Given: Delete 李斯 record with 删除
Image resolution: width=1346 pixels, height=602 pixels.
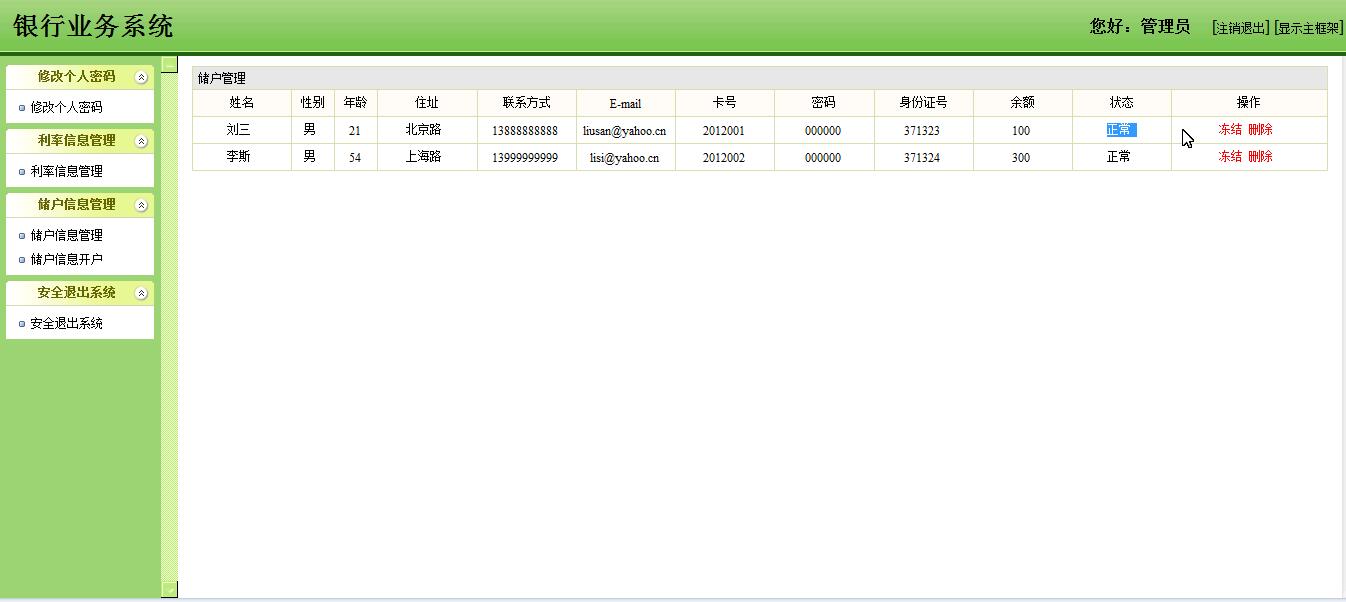Looking at the screenshot, I should [x=1260, y=156].
